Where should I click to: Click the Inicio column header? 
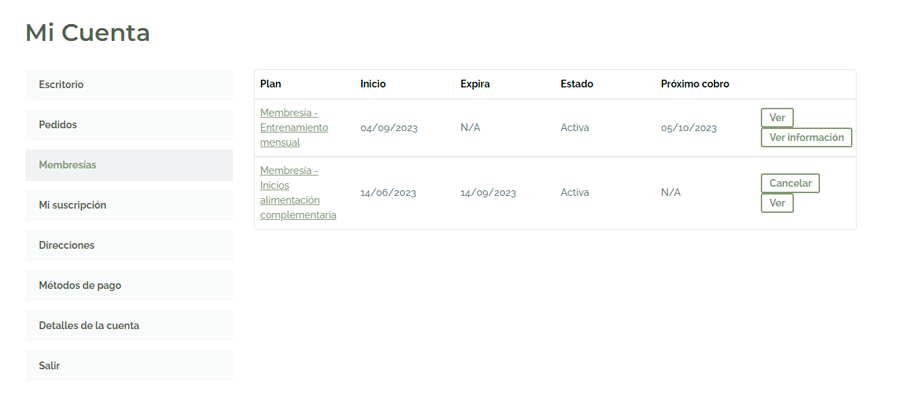373,84
